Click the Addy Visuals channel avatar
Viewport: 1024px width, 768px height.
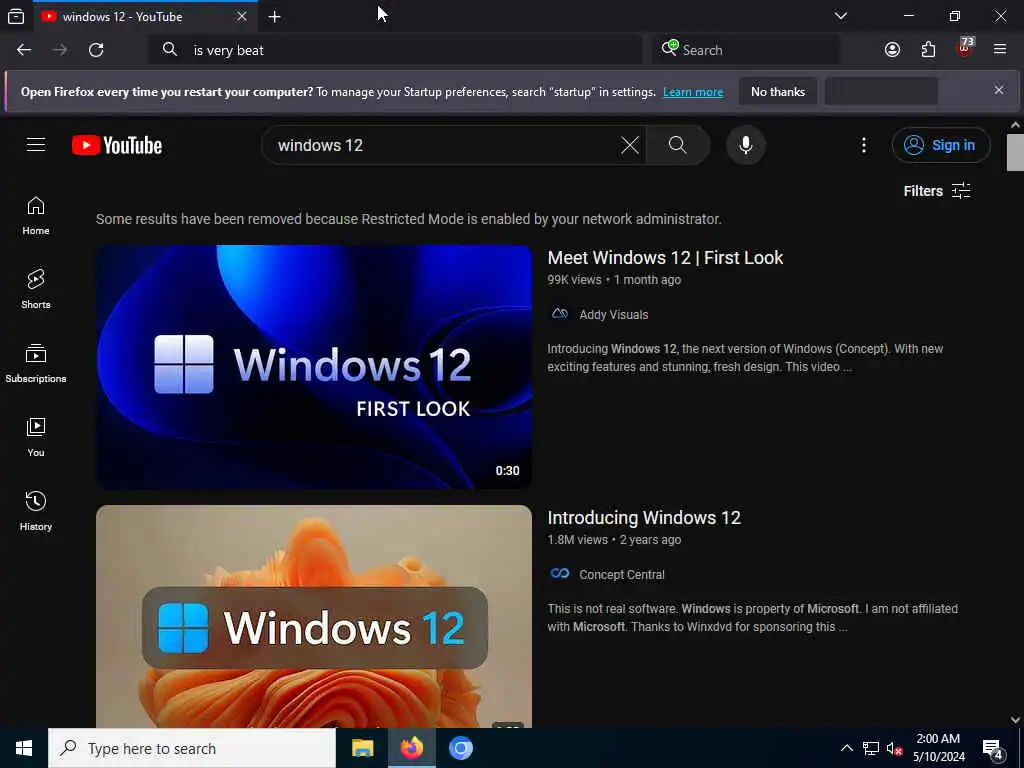pos(560,313)
